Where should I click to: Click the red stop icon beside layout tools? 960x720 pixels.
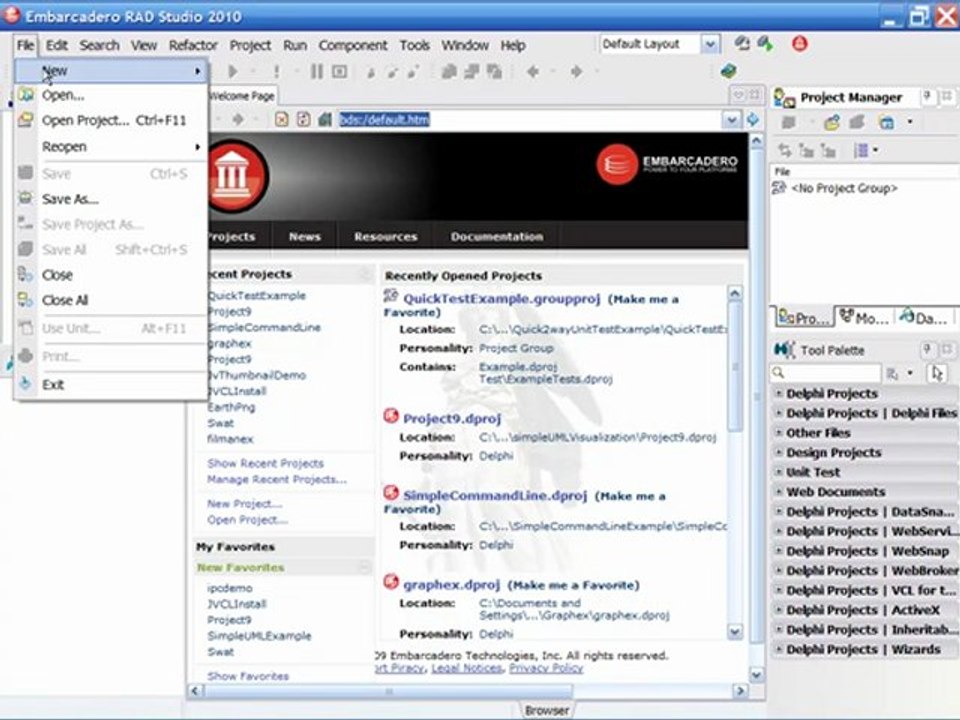(800, 43)
